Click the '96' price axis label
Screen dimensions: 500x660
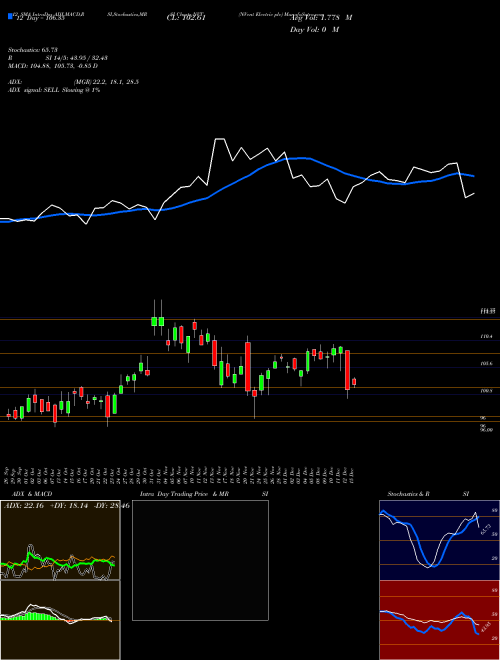click(484, 418)
